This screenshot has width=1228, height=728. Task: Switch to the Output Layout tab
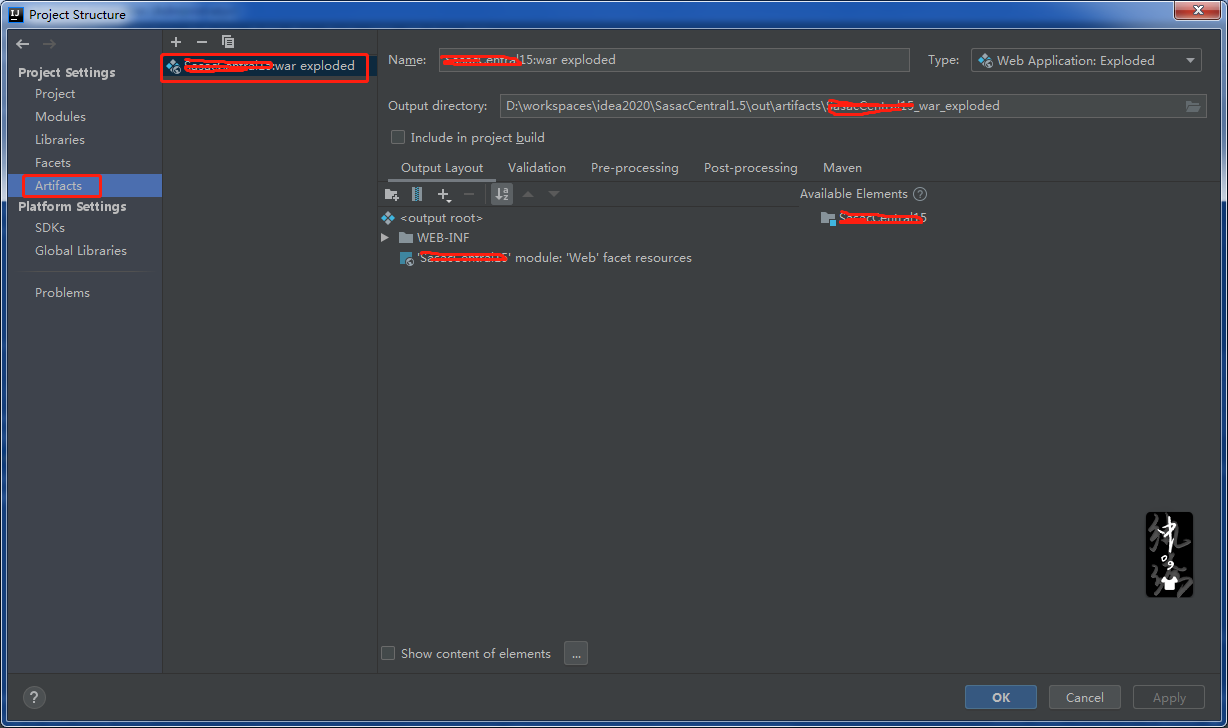point(442,168)
